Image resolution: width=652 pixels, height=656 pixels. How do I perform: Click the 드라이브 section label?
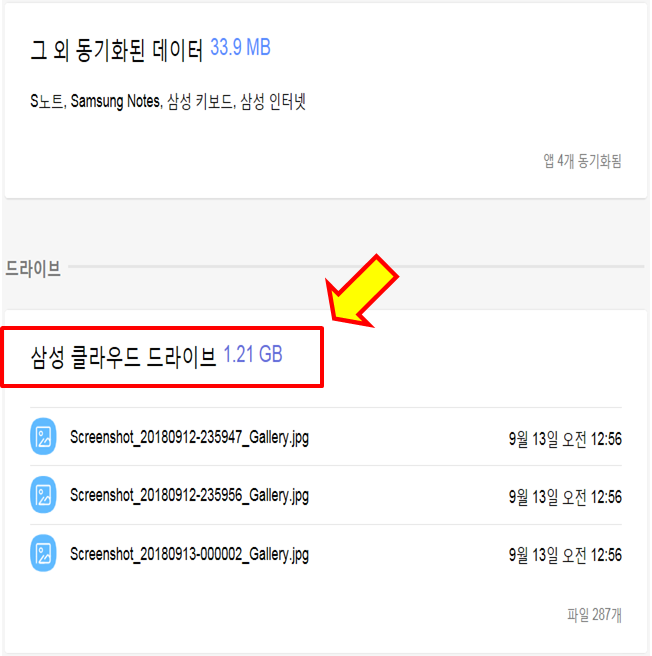tap(33, 268)
